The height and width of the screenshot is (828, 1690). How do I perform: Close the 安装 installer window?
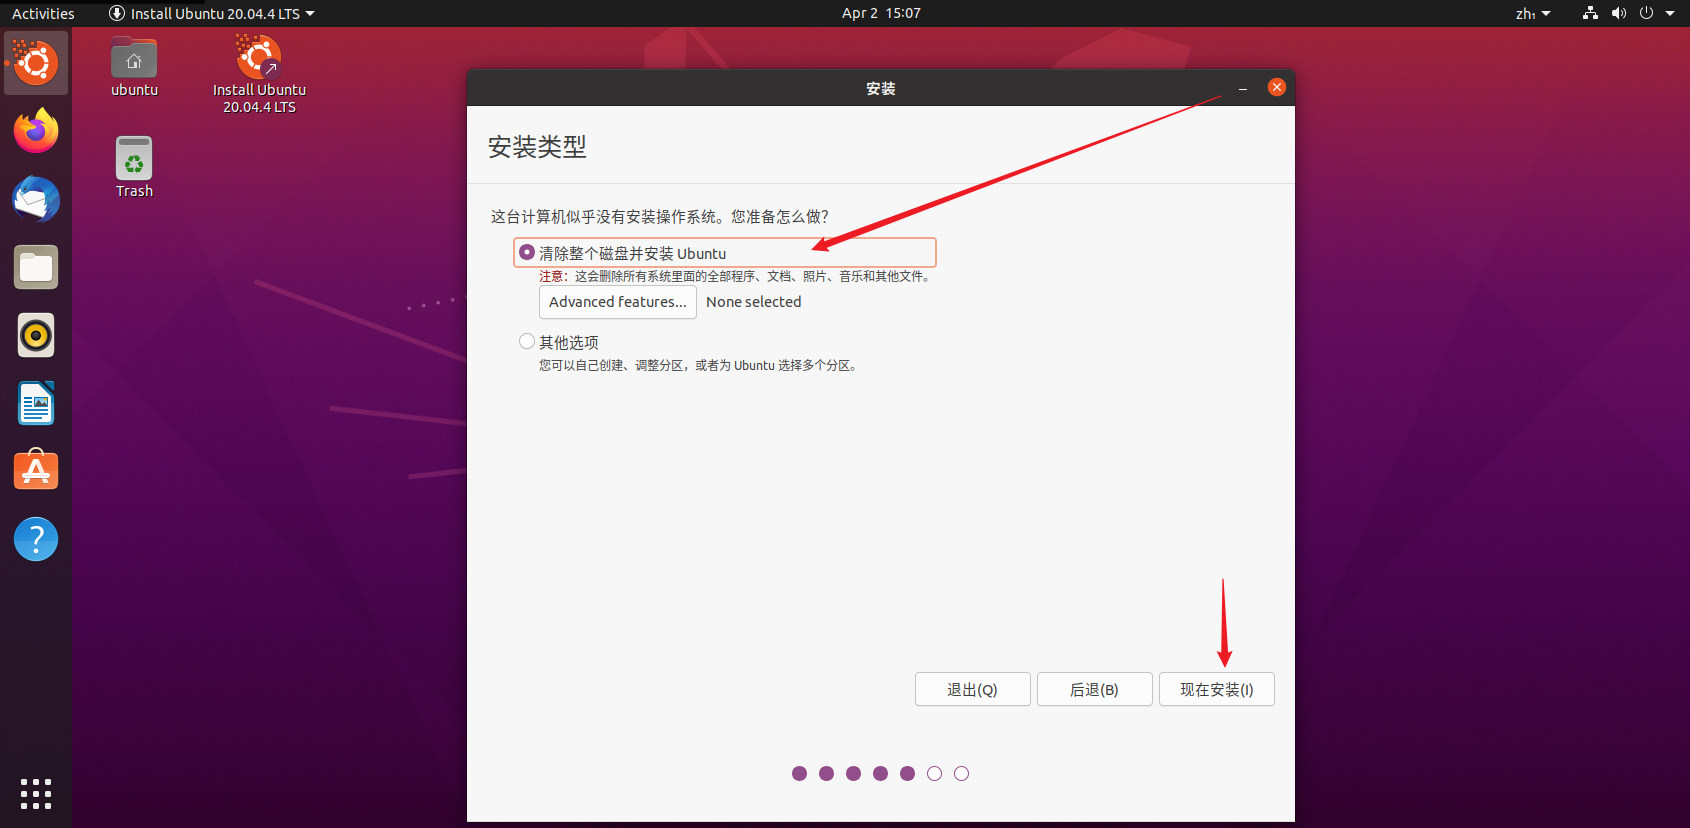click(1276, 87)
